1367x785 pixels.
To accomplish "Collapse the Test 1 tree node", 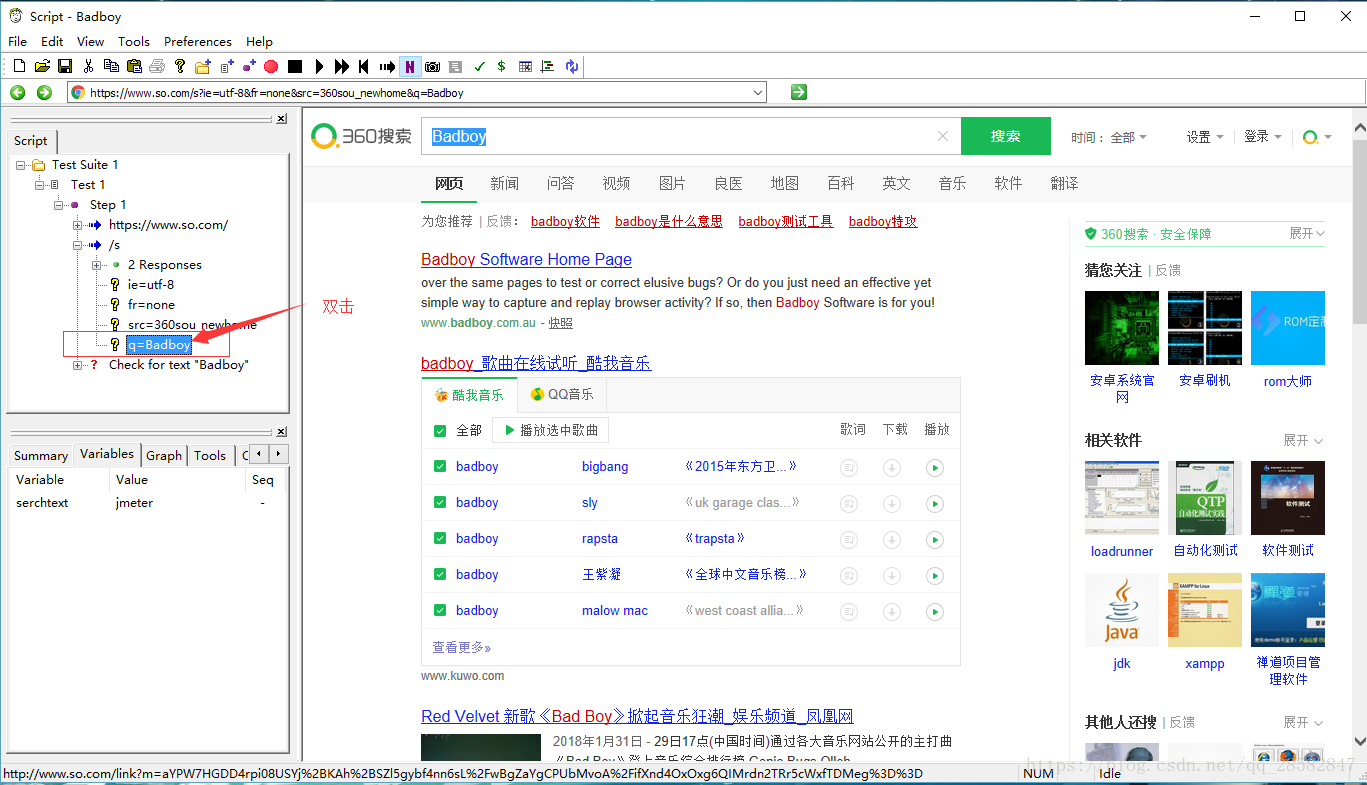I will tap(40, 185).
